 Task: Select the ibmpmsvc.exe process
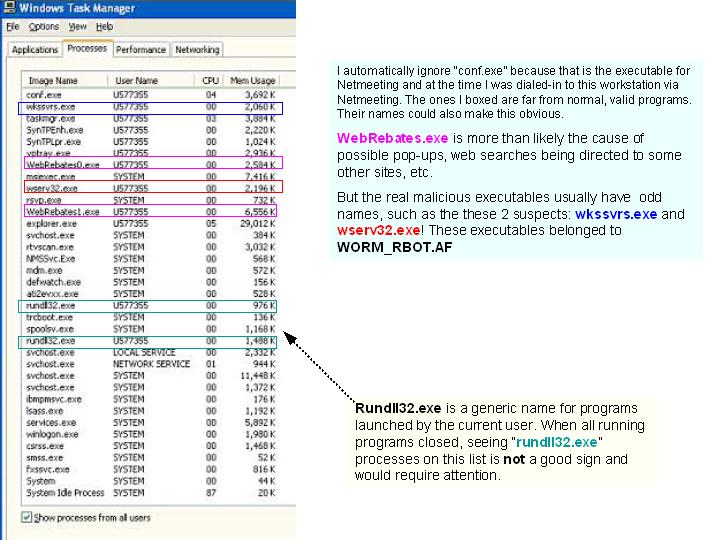151,399
